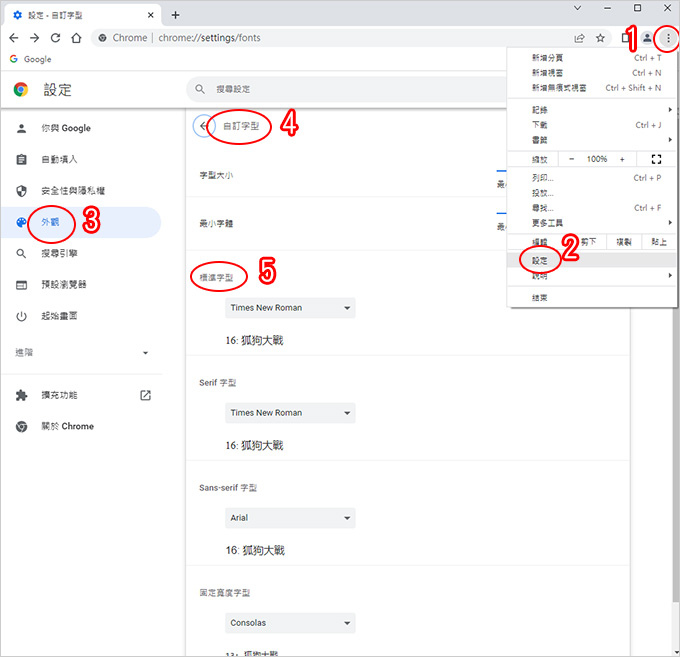Reload the page with refresh icon
Screen dimensions: 680x657
point(56,38)
